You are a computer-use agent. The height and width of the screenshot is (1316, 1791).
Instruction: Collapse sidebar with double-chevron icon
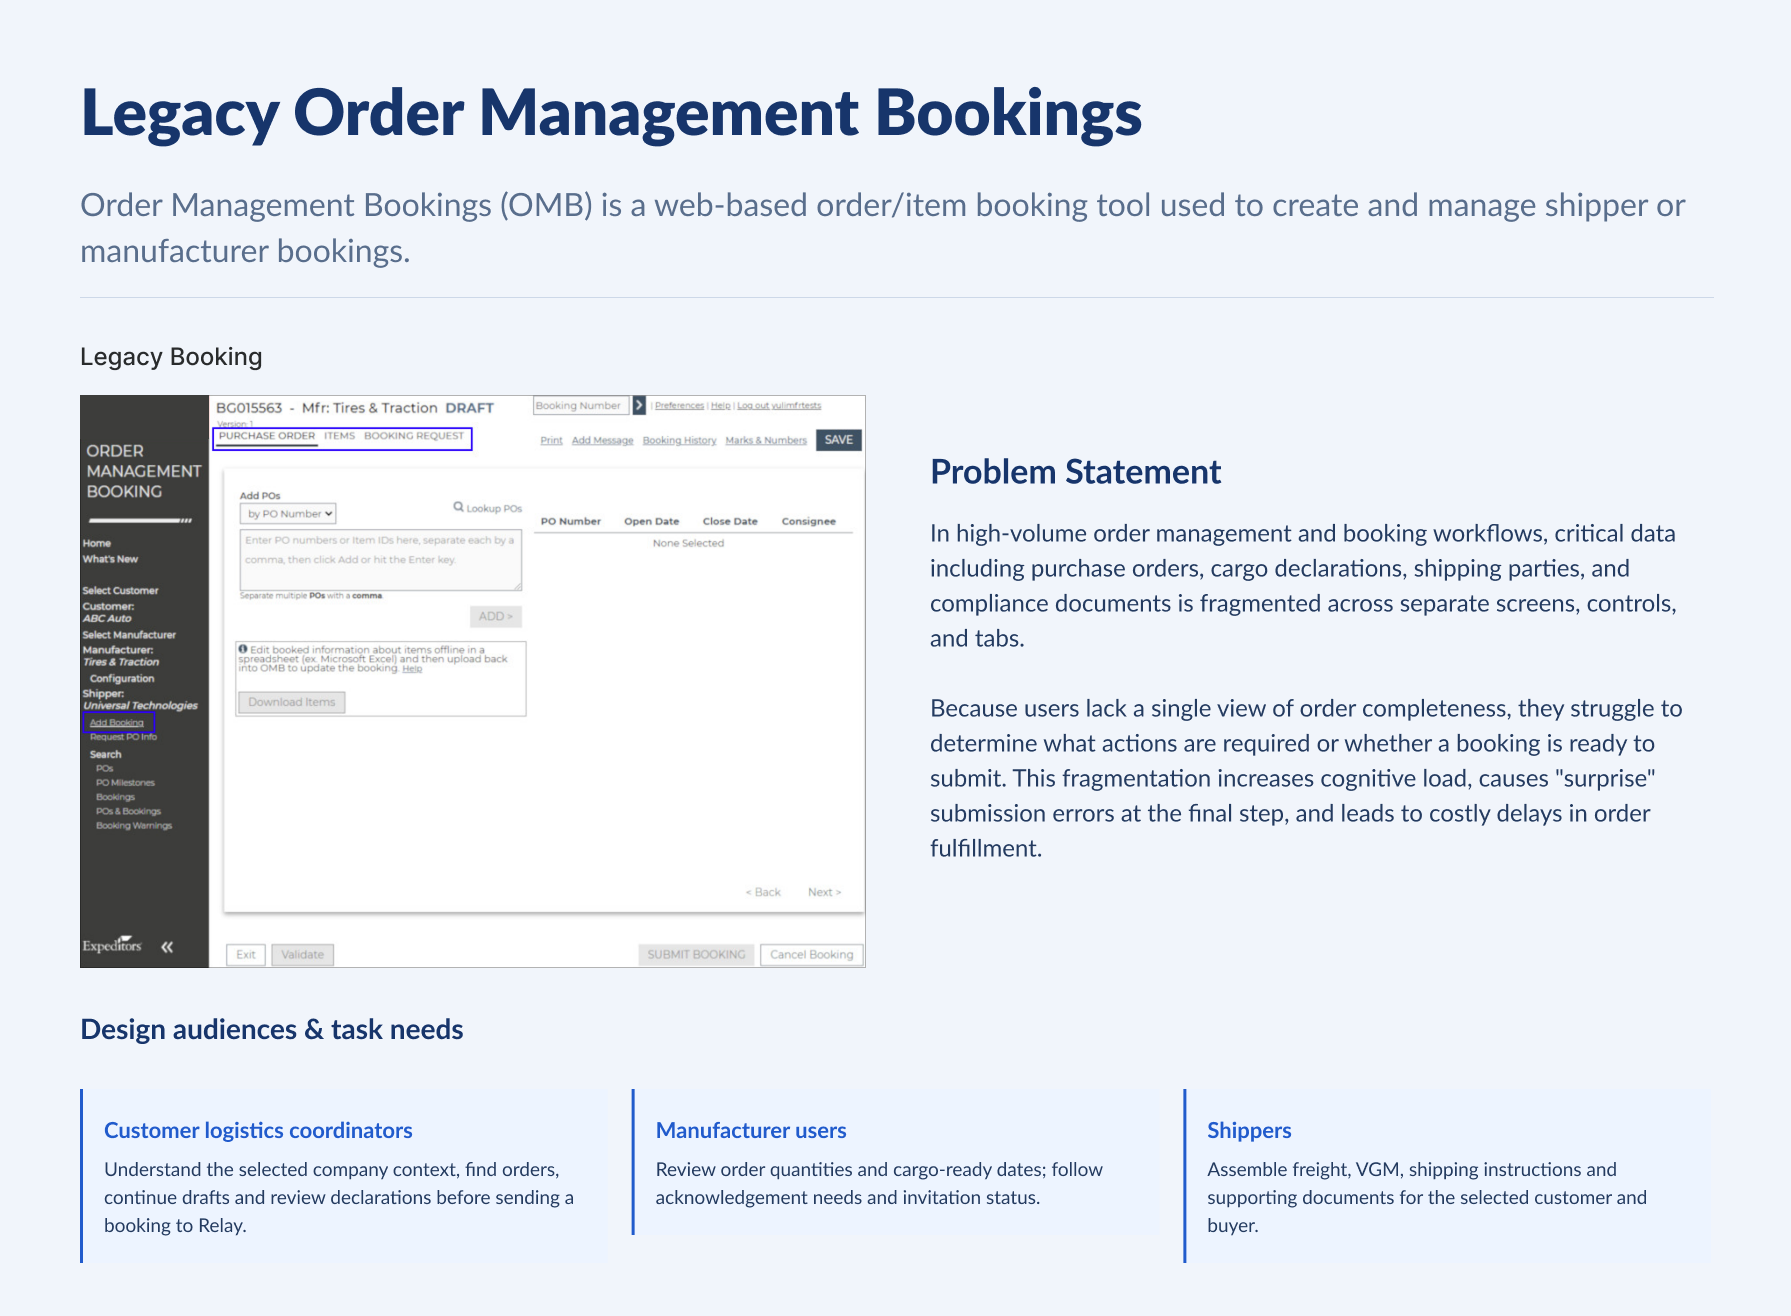(167, 946)
